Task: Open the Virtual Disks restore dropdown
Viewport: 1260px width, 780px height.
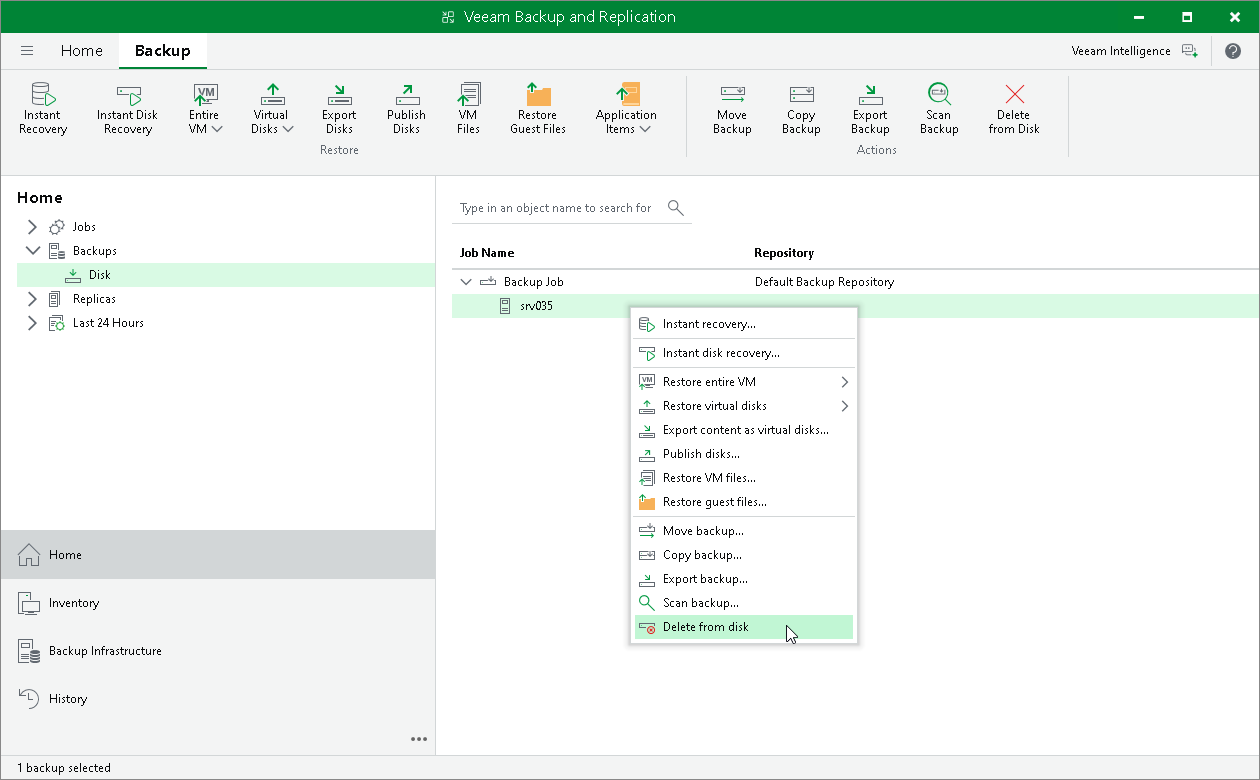Action: (272, 108)
